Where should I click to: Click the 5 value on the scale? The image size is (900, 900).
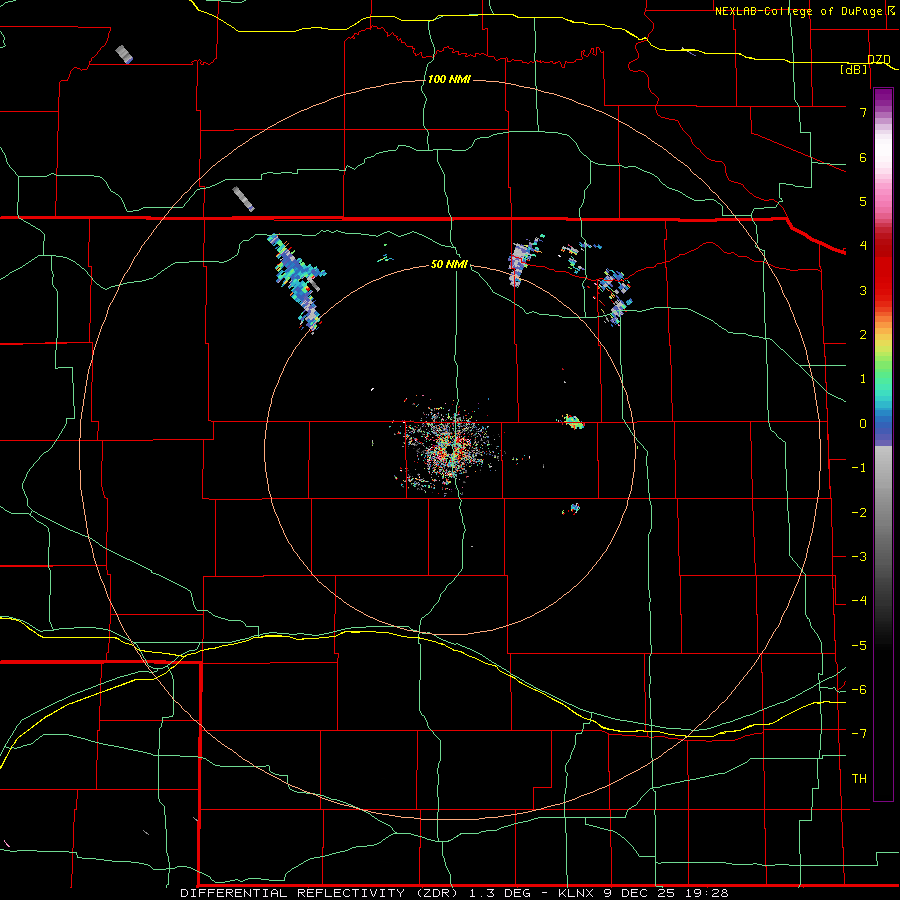[x=863, y=201]
